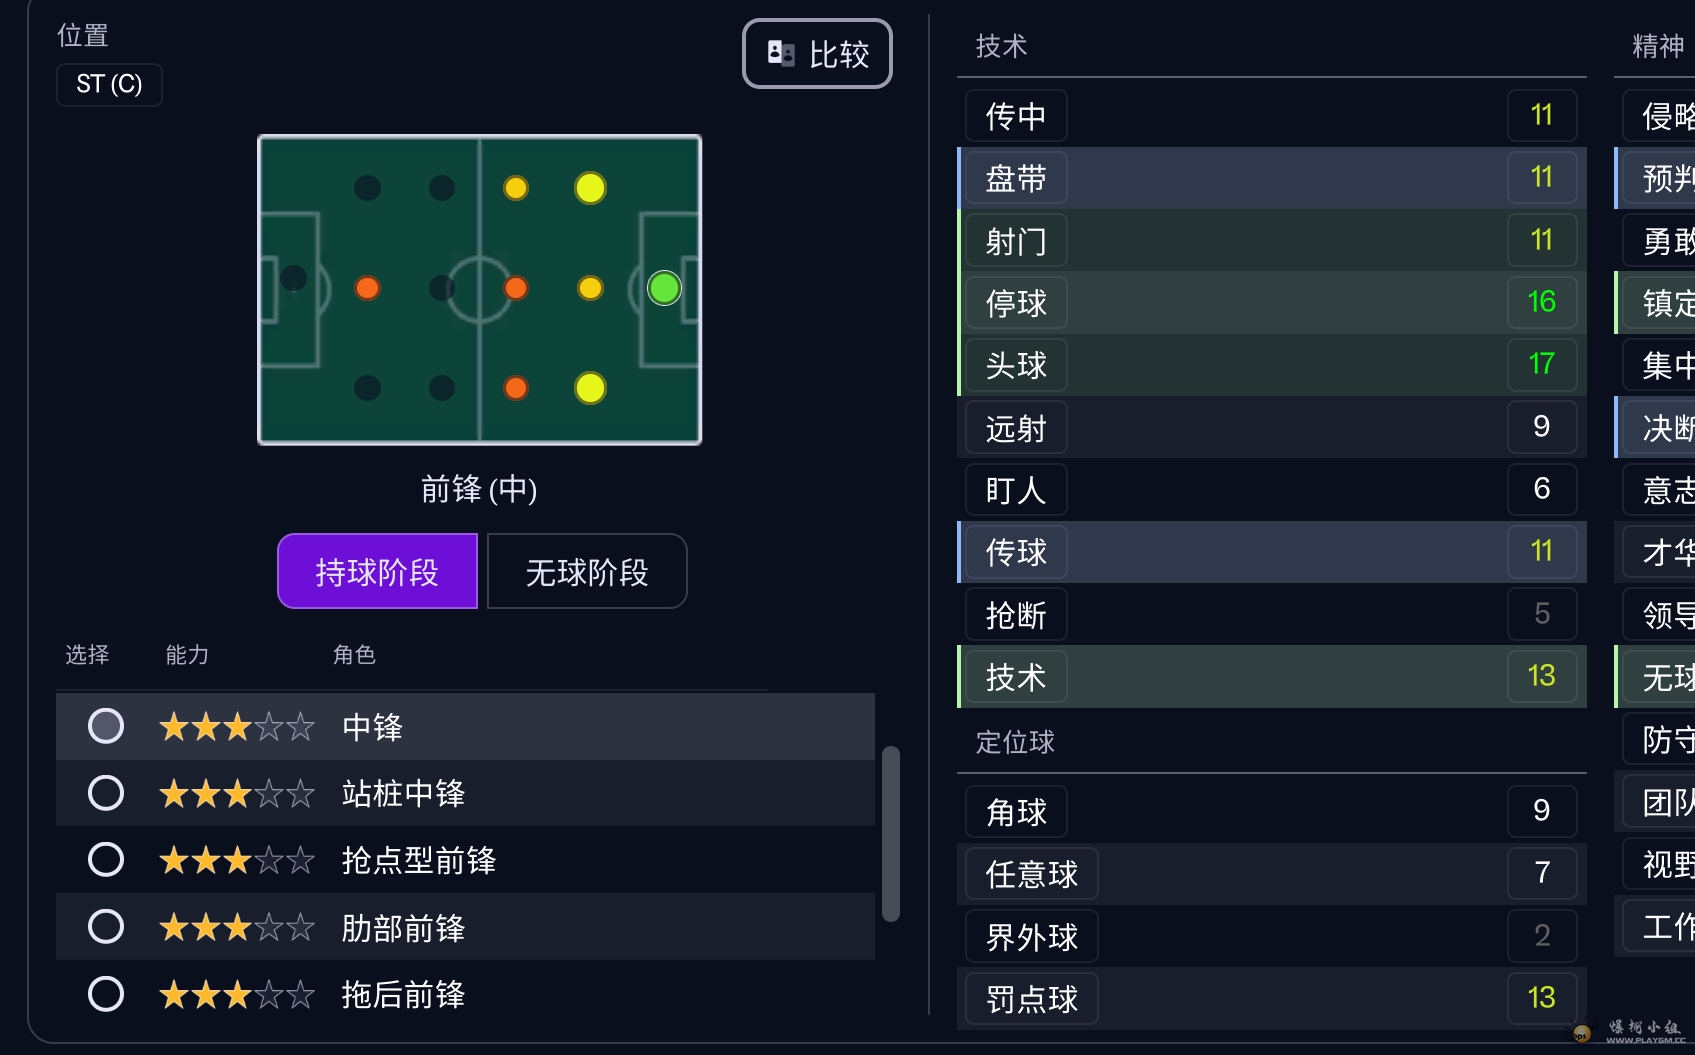The image size is (1695, 1055).
Task: Click the 停球 attribute value 16
Action: click(1541, 302)
